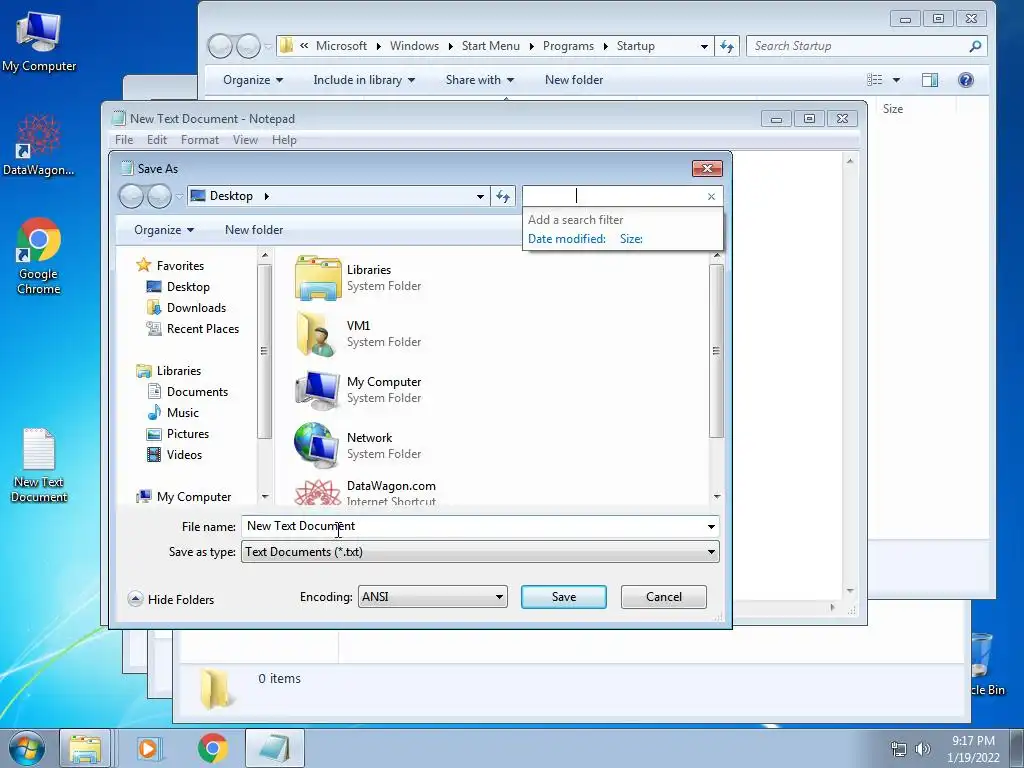The width and height of the screenshot is (1024, 768).
Task: Add Date modified search filter
Action: [x=567, y=239]
